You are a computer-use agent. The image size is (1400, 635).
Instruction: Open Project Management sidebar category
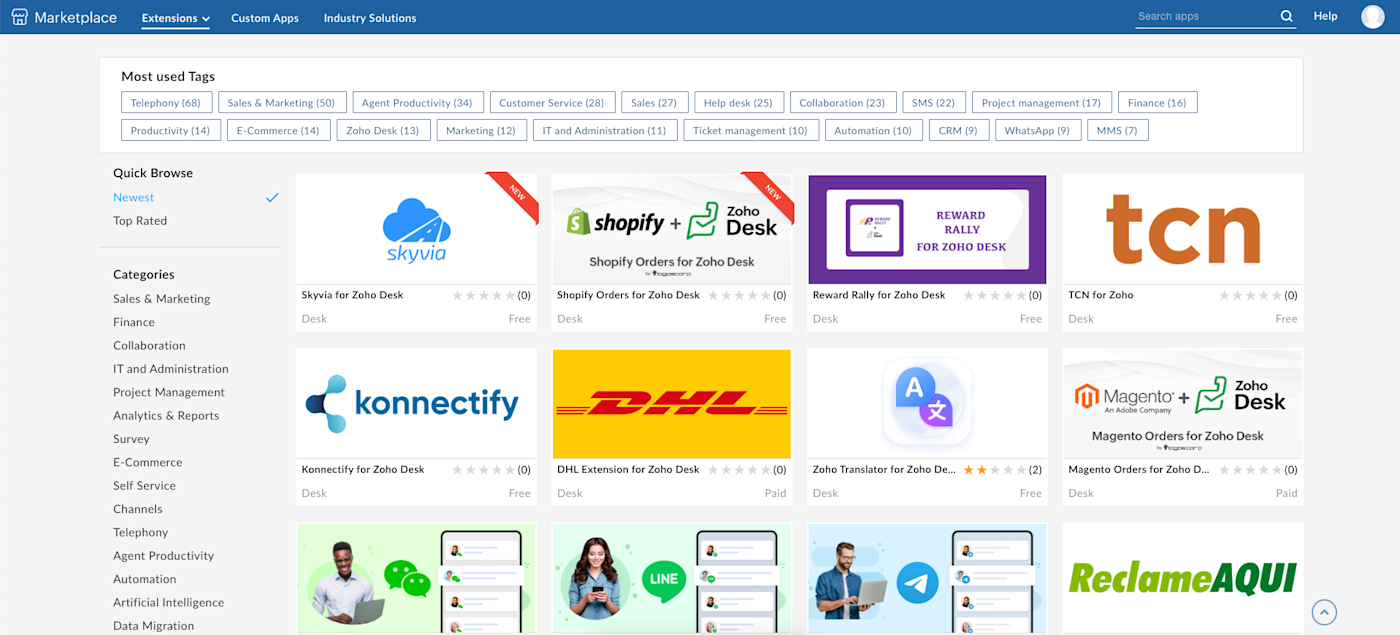pyautogui.click(x=169, y=393)
